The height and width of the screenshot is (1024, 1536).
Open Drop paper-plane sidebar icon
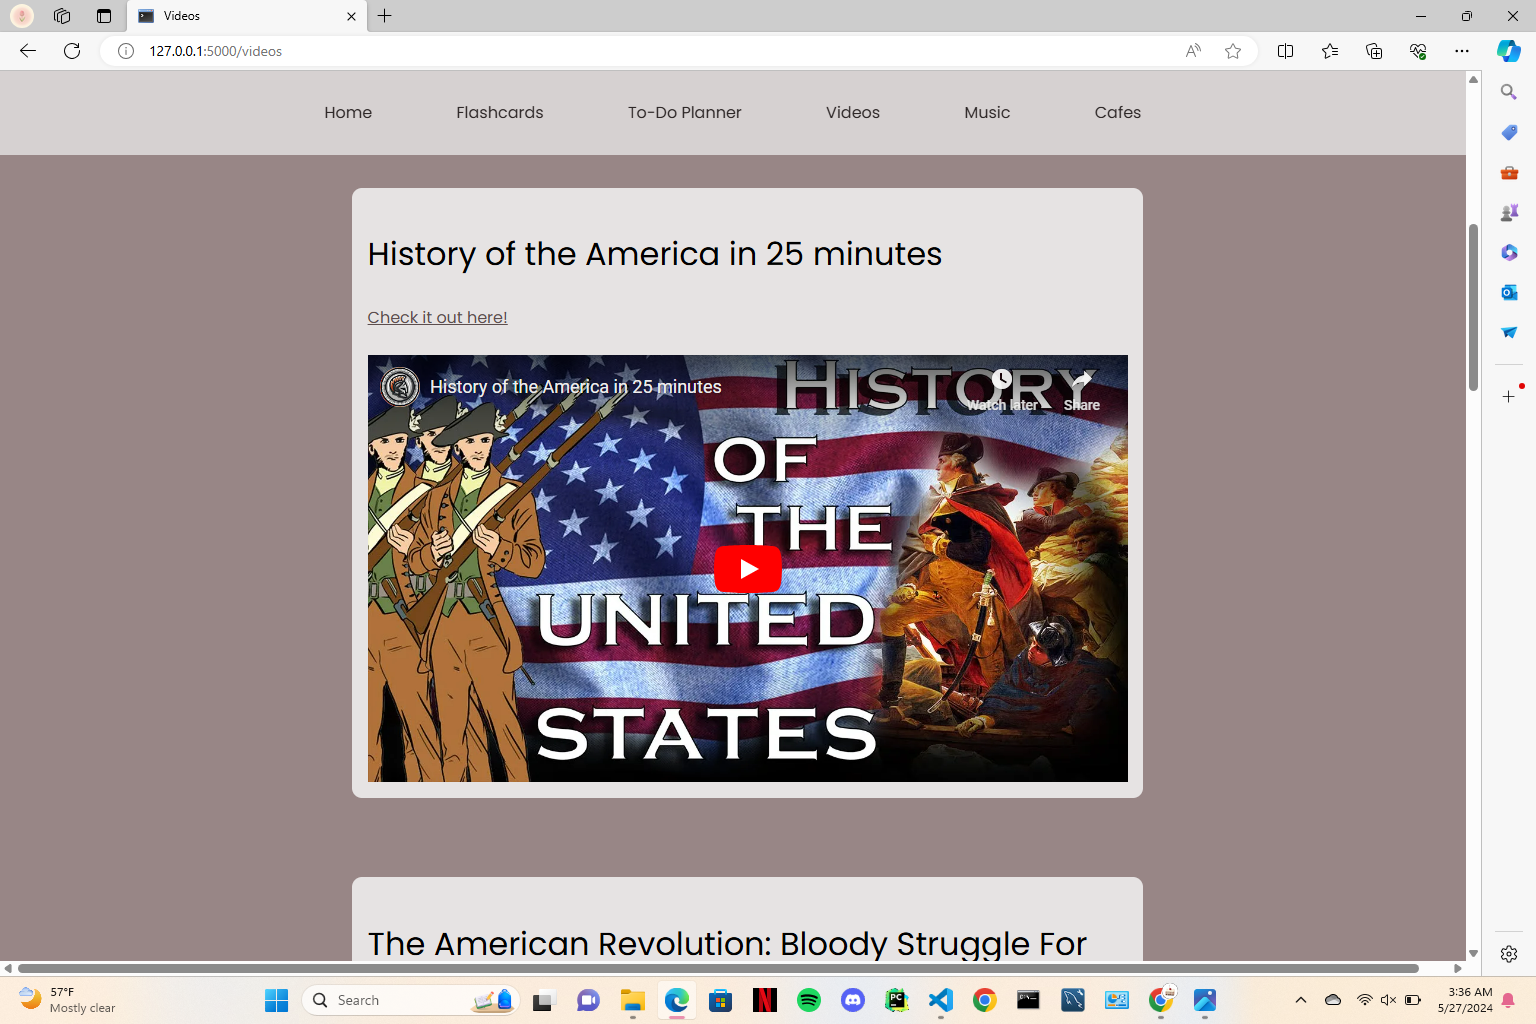(x=1509, y=332)
